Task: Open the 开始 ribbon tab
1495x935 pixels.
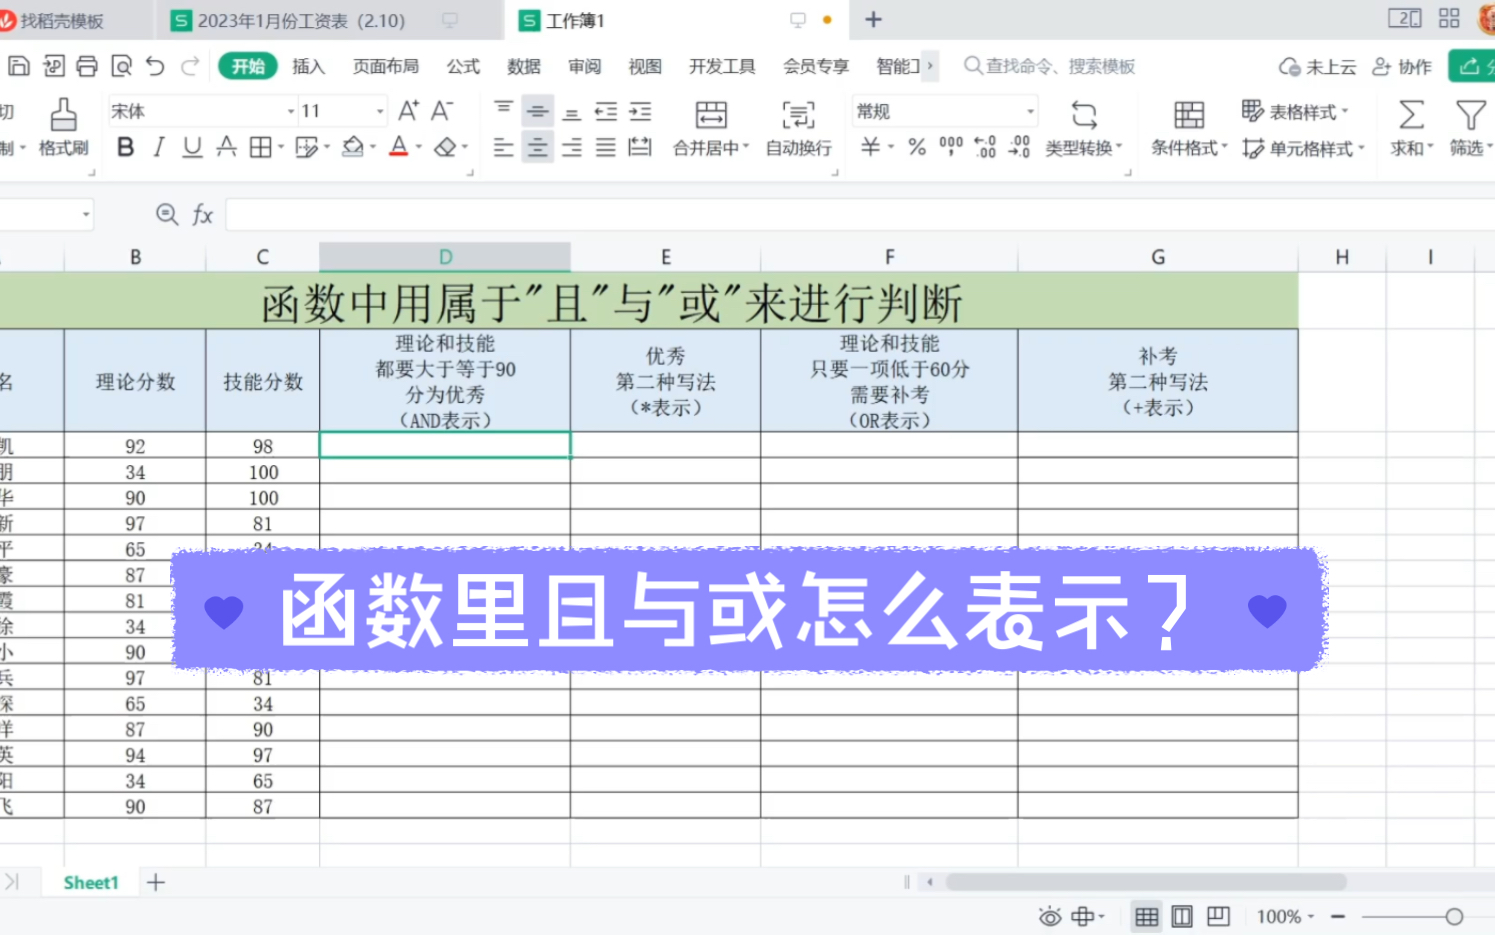Action: (248, 66)
